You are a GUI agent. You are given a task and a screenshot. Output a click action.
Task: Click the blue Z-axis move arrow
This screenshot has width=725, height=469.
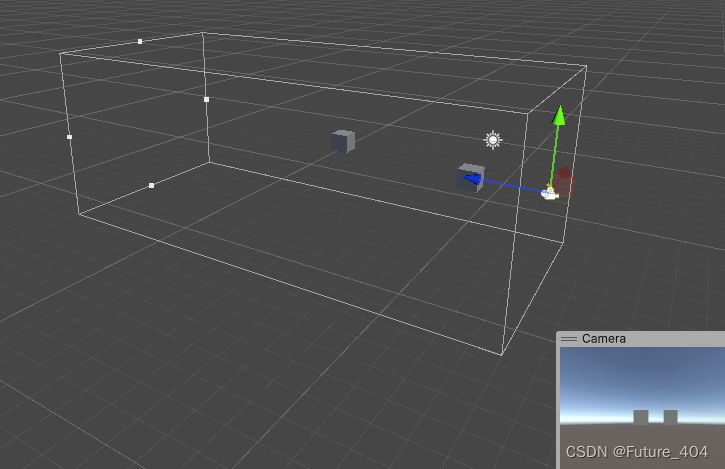473,179
